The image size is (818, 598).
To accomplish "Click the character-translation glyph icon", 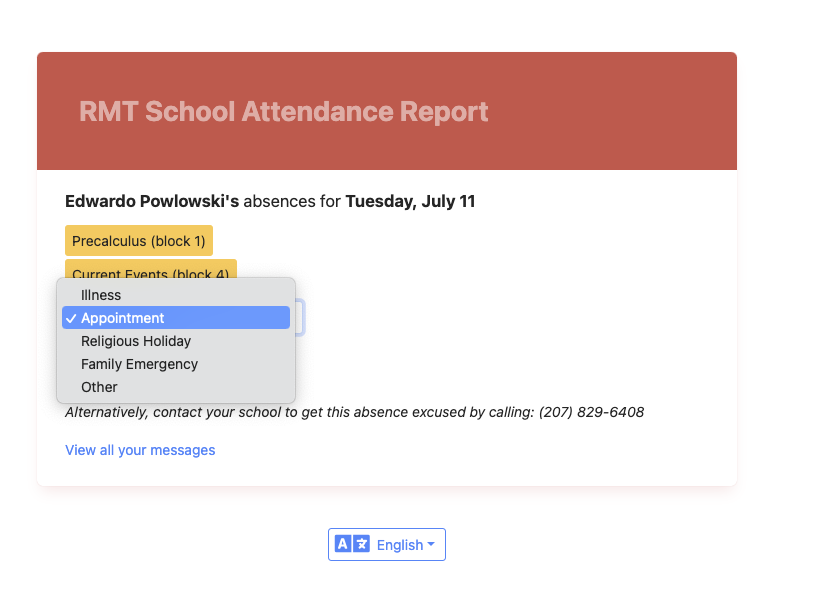I will pyautogui.click(x=362, y=543).
